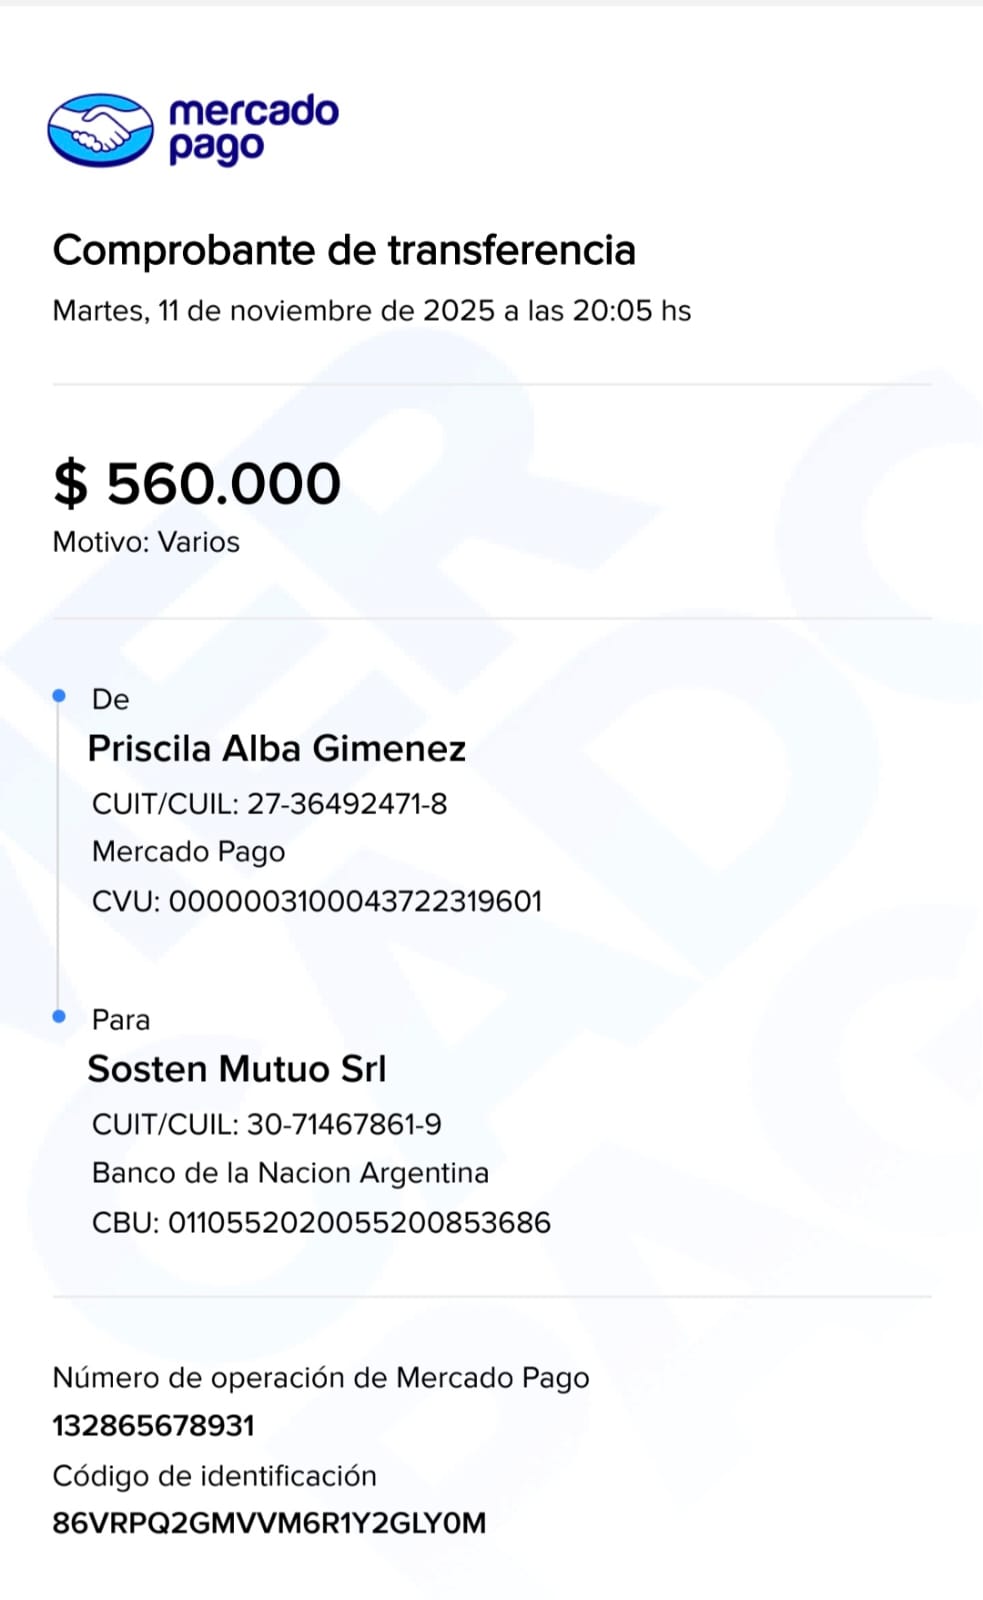Click the blue dot beside "De"
Screen dimensions: 983x1600
pyautogui.click(x=59, y=695)
